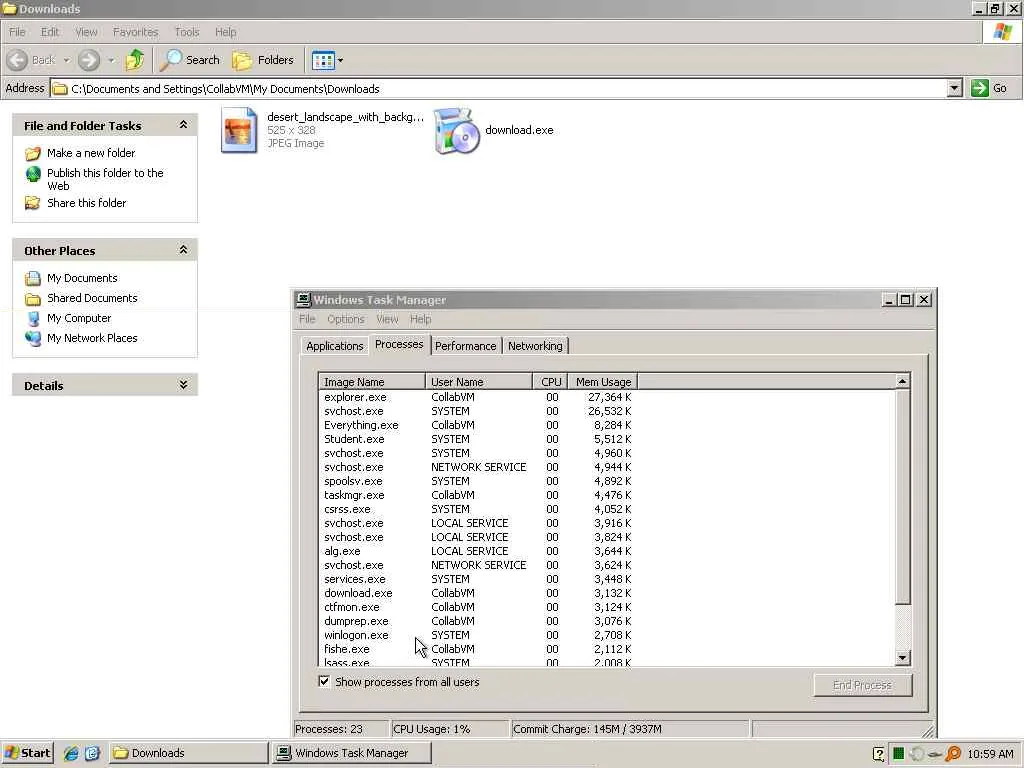Click the process list scroll up arrow
This screenshot has height=768, width=1024.
(903, 381)
